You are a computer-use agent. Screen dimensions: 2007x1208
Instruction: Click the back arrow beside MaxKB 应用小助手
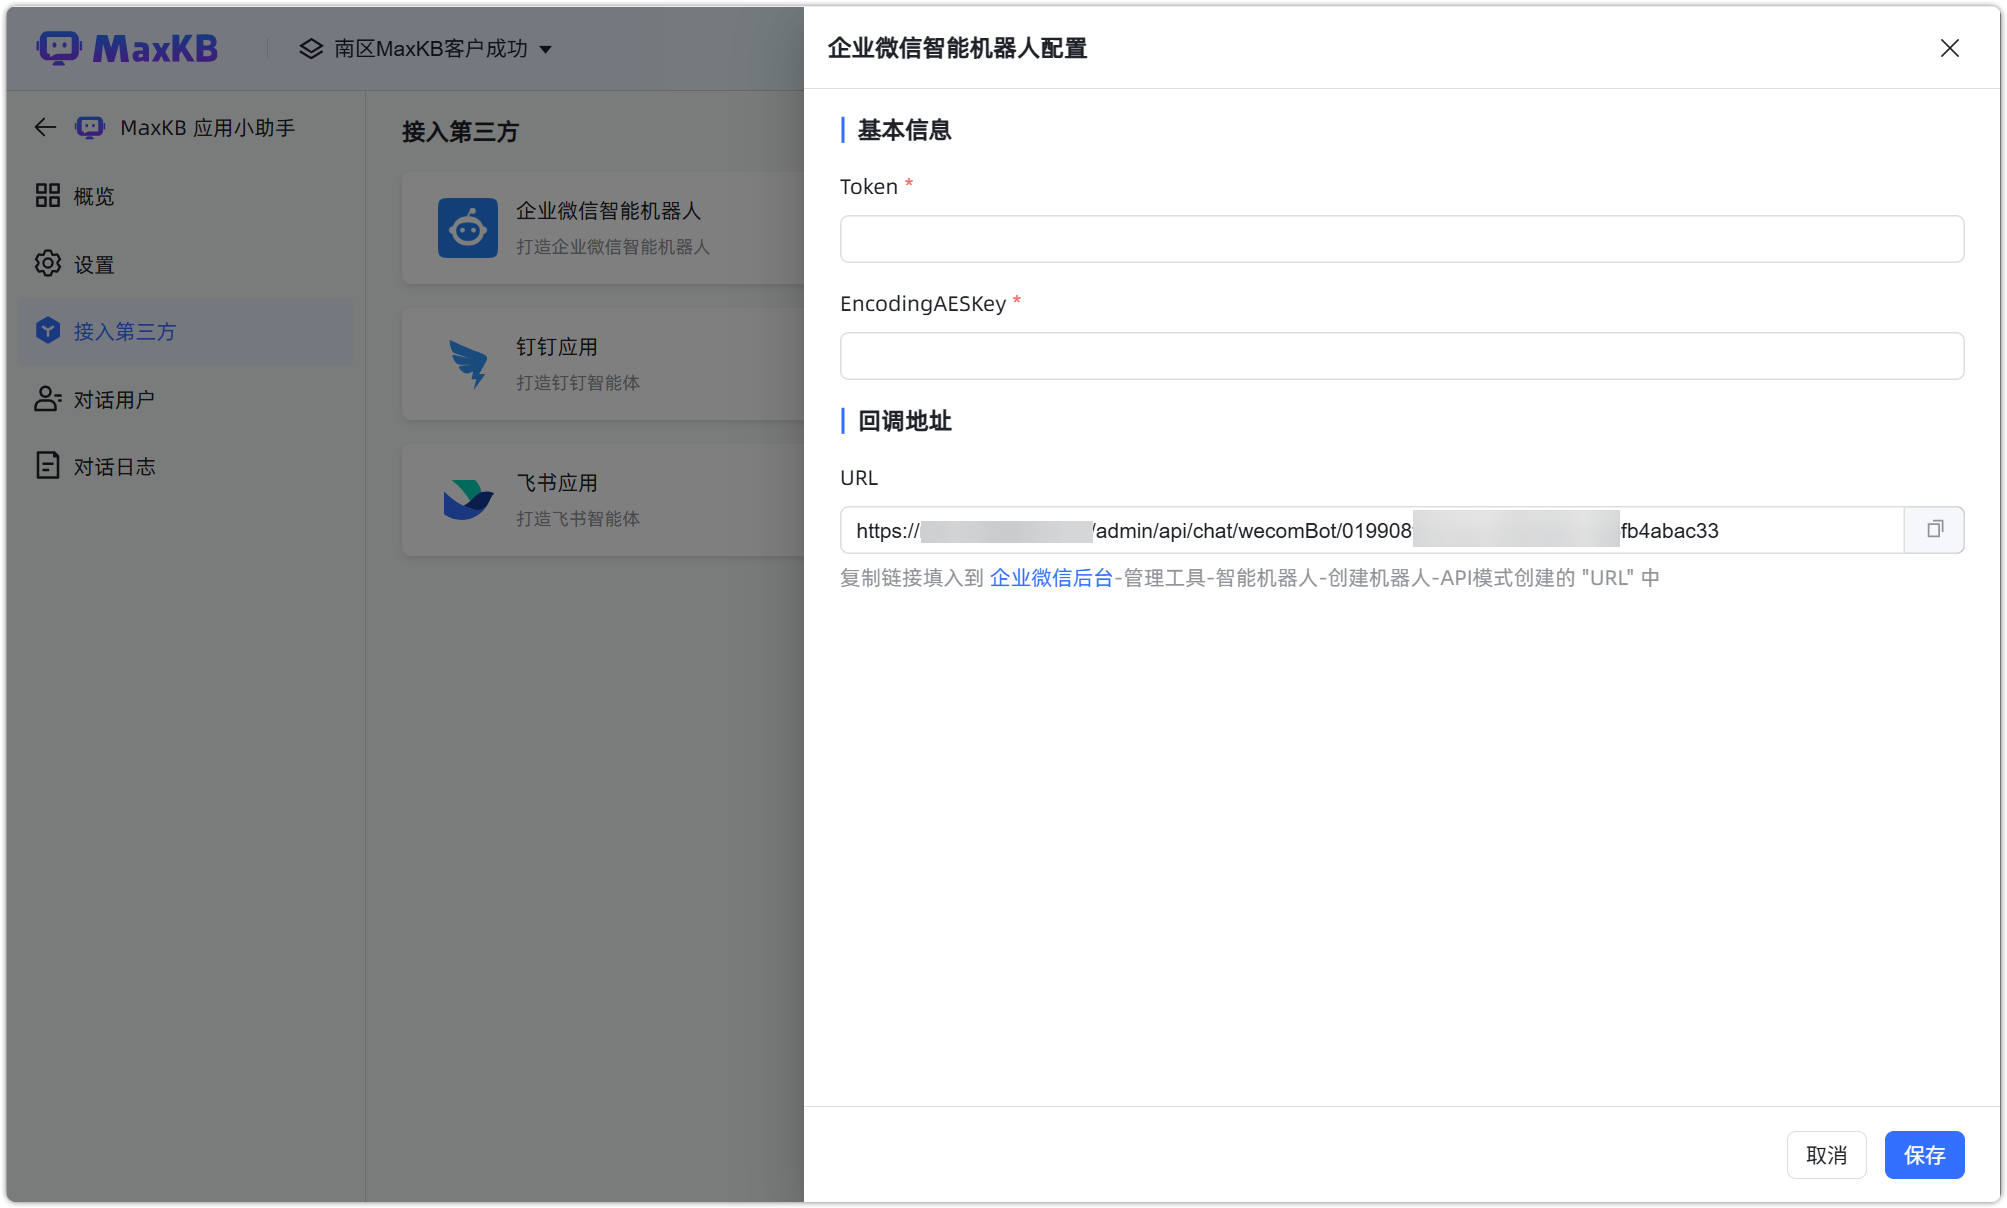pyautogui.click(x=44, y=127)
